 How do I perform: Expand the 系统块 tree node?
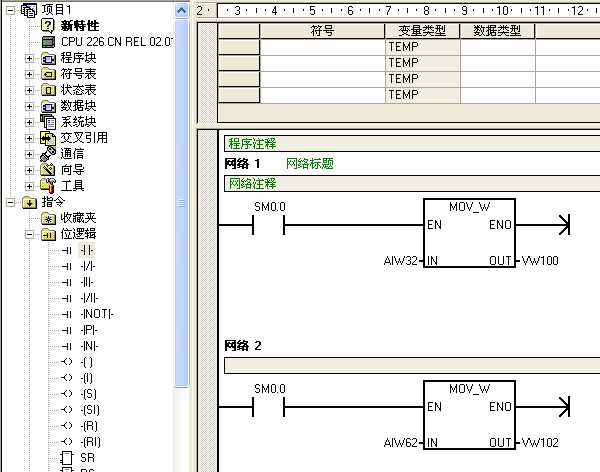tap(29, 122)
